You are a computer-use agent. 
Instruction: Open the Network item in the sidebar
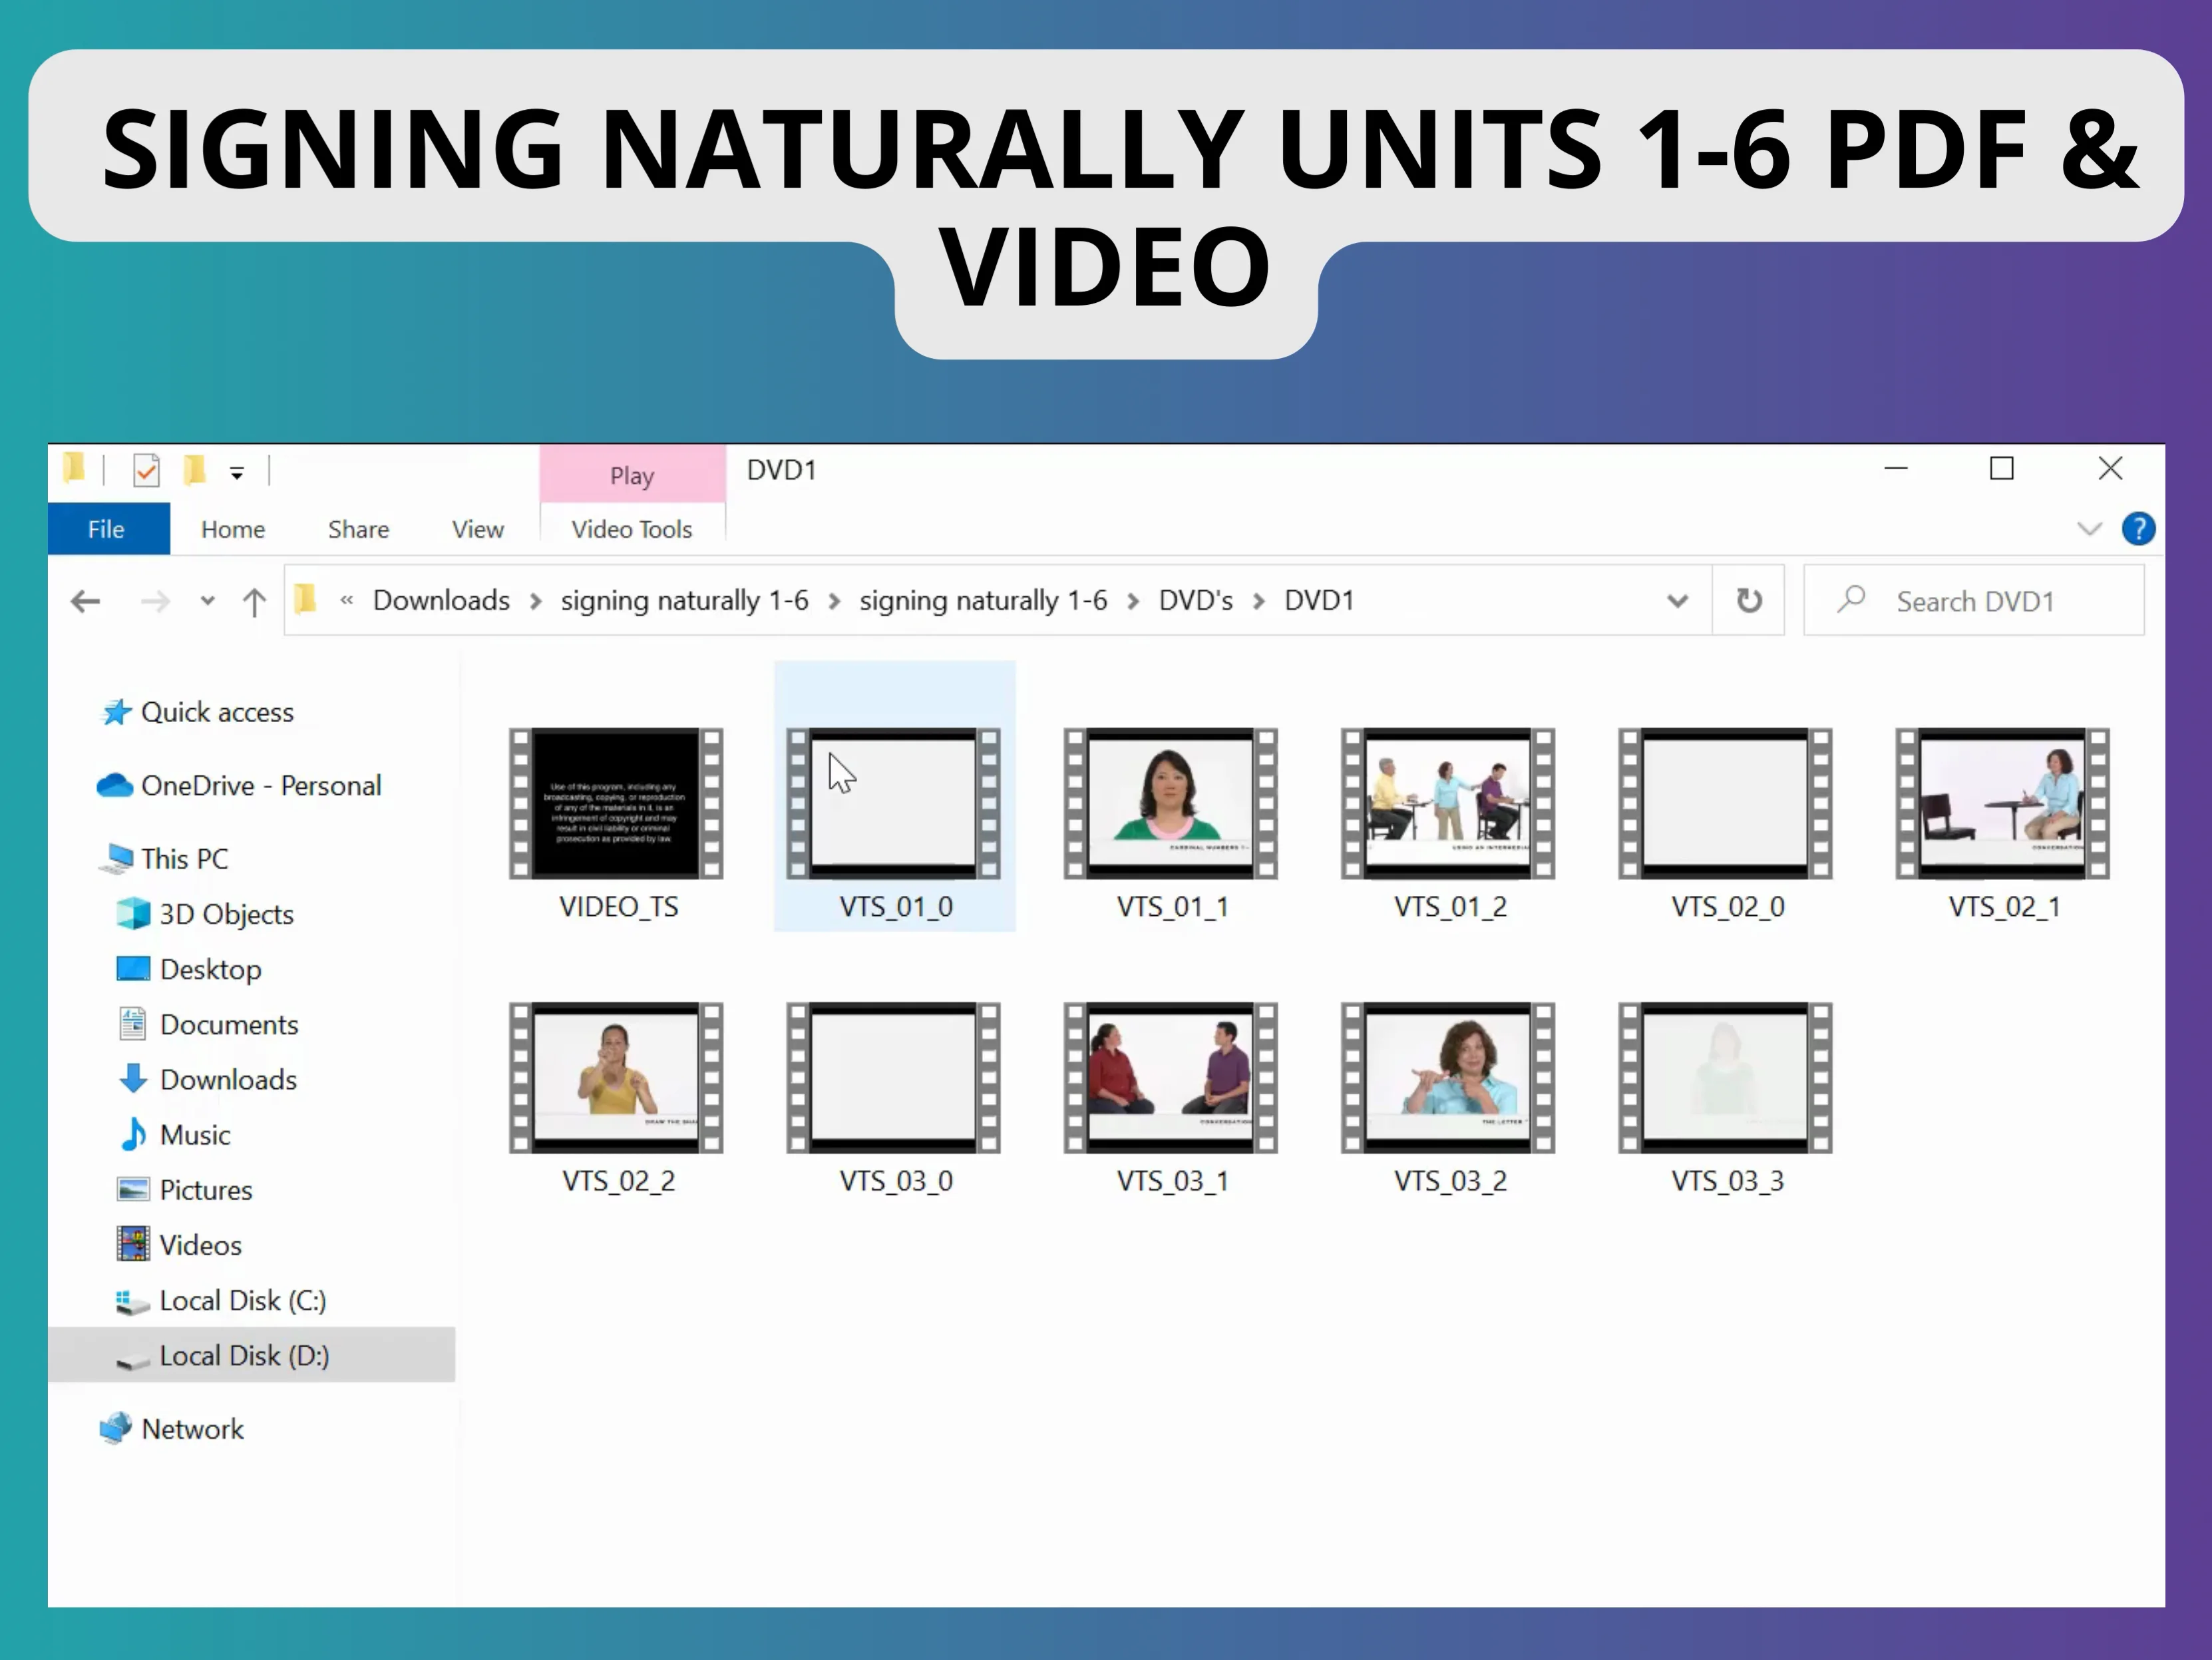click(192, 1428)
